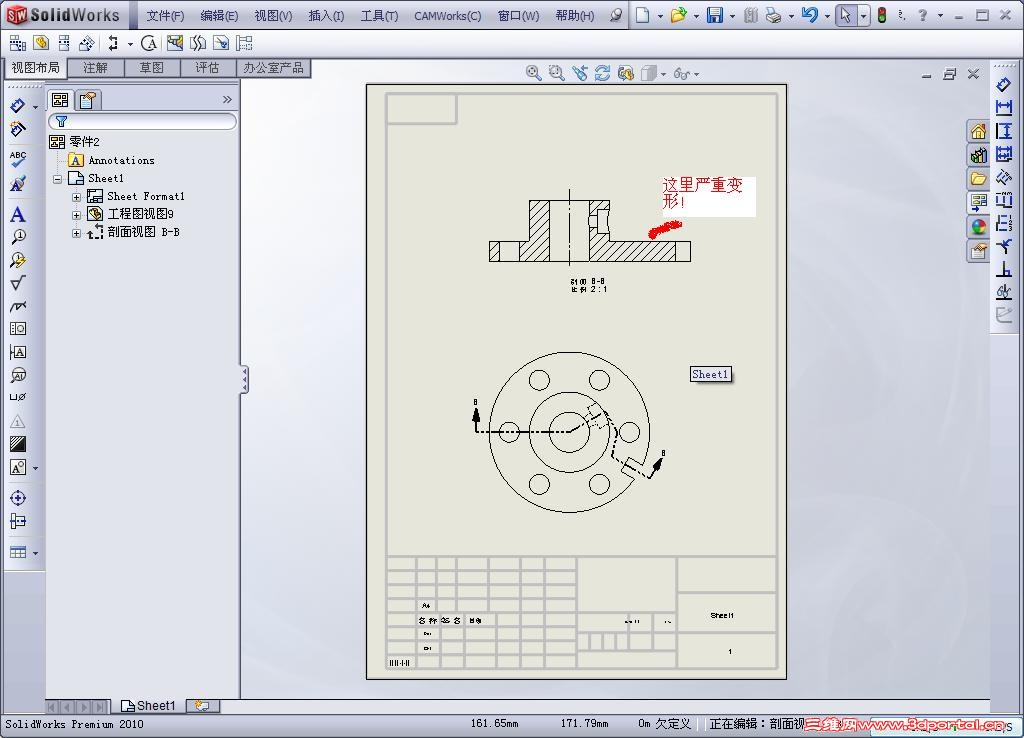Click the Rebuild traffic light icon
This screenshot has width=1024, height=738.
tap(882, 15)
